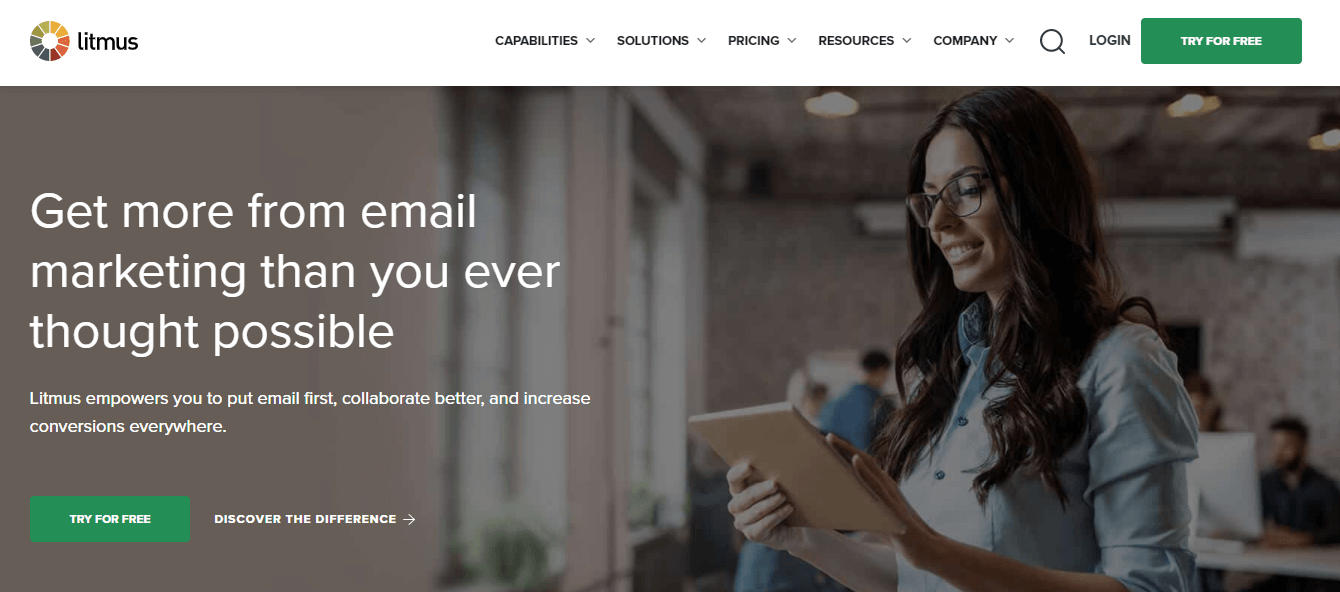
Task: Select the Company menu label
Action: [965, 41]
